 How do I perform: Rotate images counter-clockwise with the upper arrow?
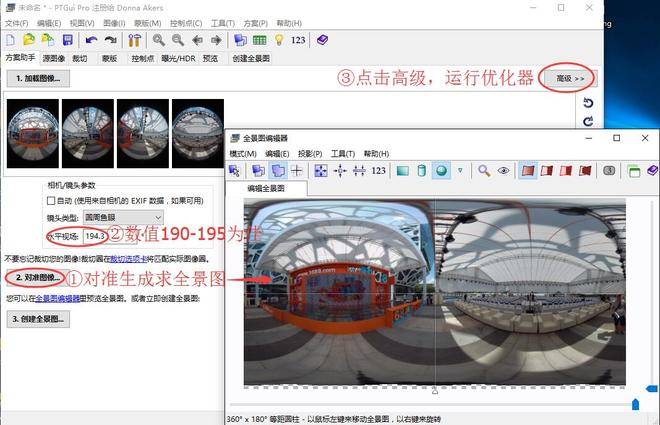pos(588,103)
